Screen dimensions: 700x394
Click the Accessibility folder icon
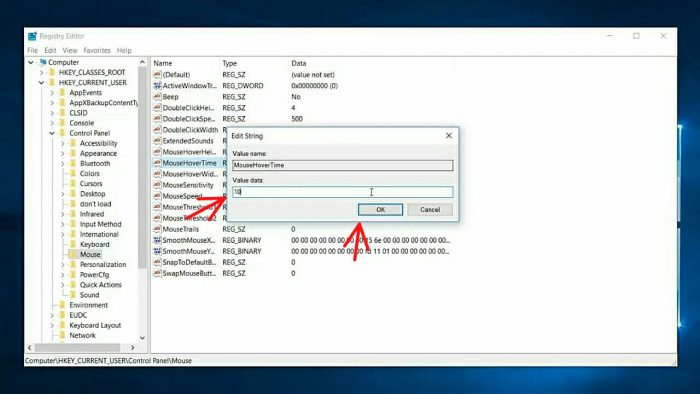[x=73, y=143]
